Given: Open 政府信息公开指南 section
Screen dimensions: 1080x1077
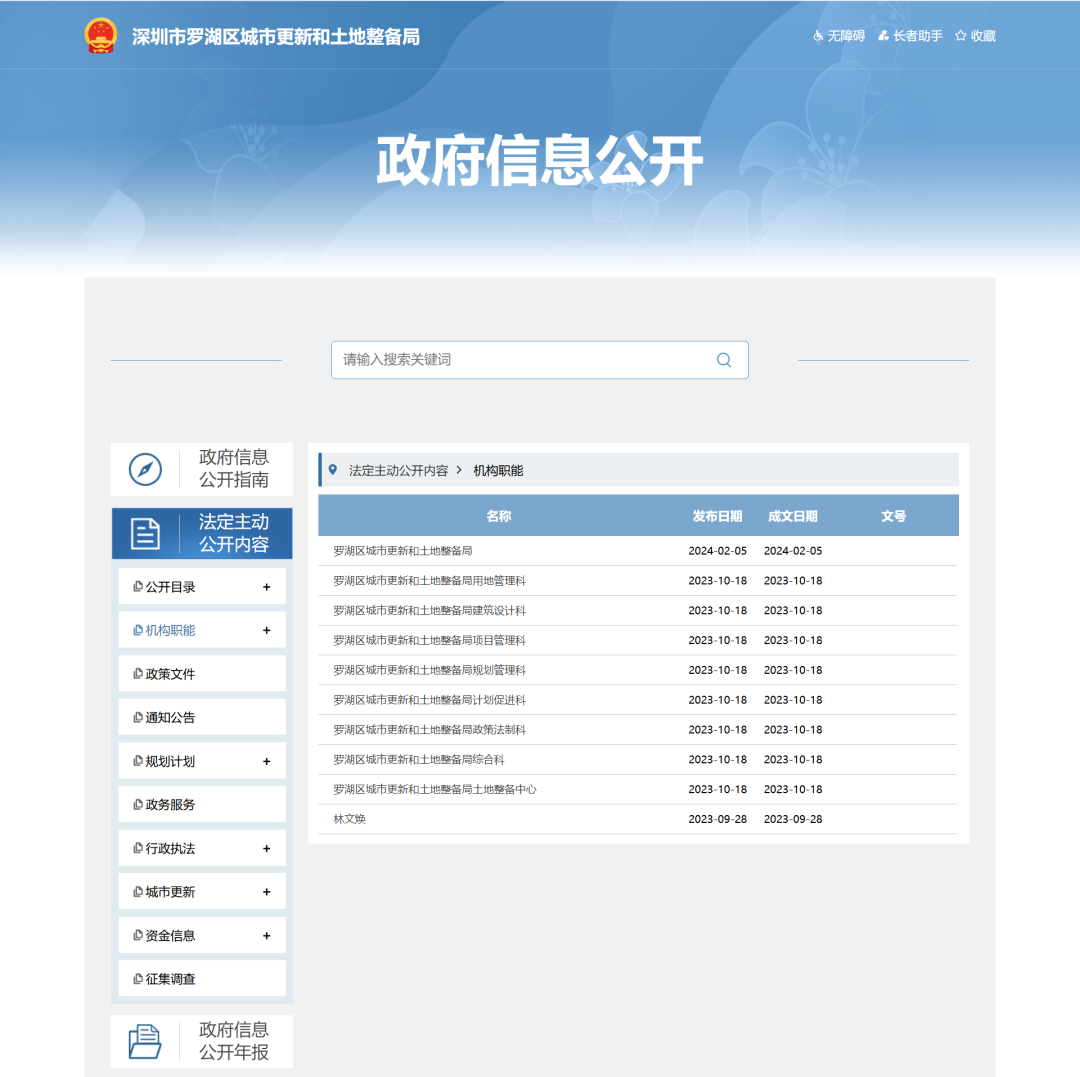Looking at the screenshot, I should (x=202, y=469).
